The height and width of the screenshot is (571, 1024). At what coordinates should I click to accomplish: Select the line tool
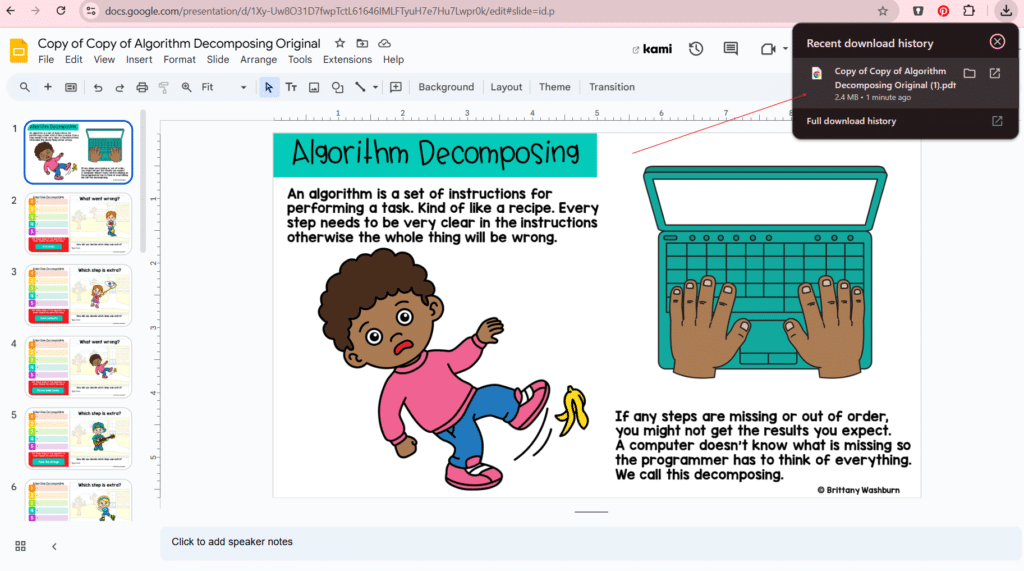coord(360,87)
